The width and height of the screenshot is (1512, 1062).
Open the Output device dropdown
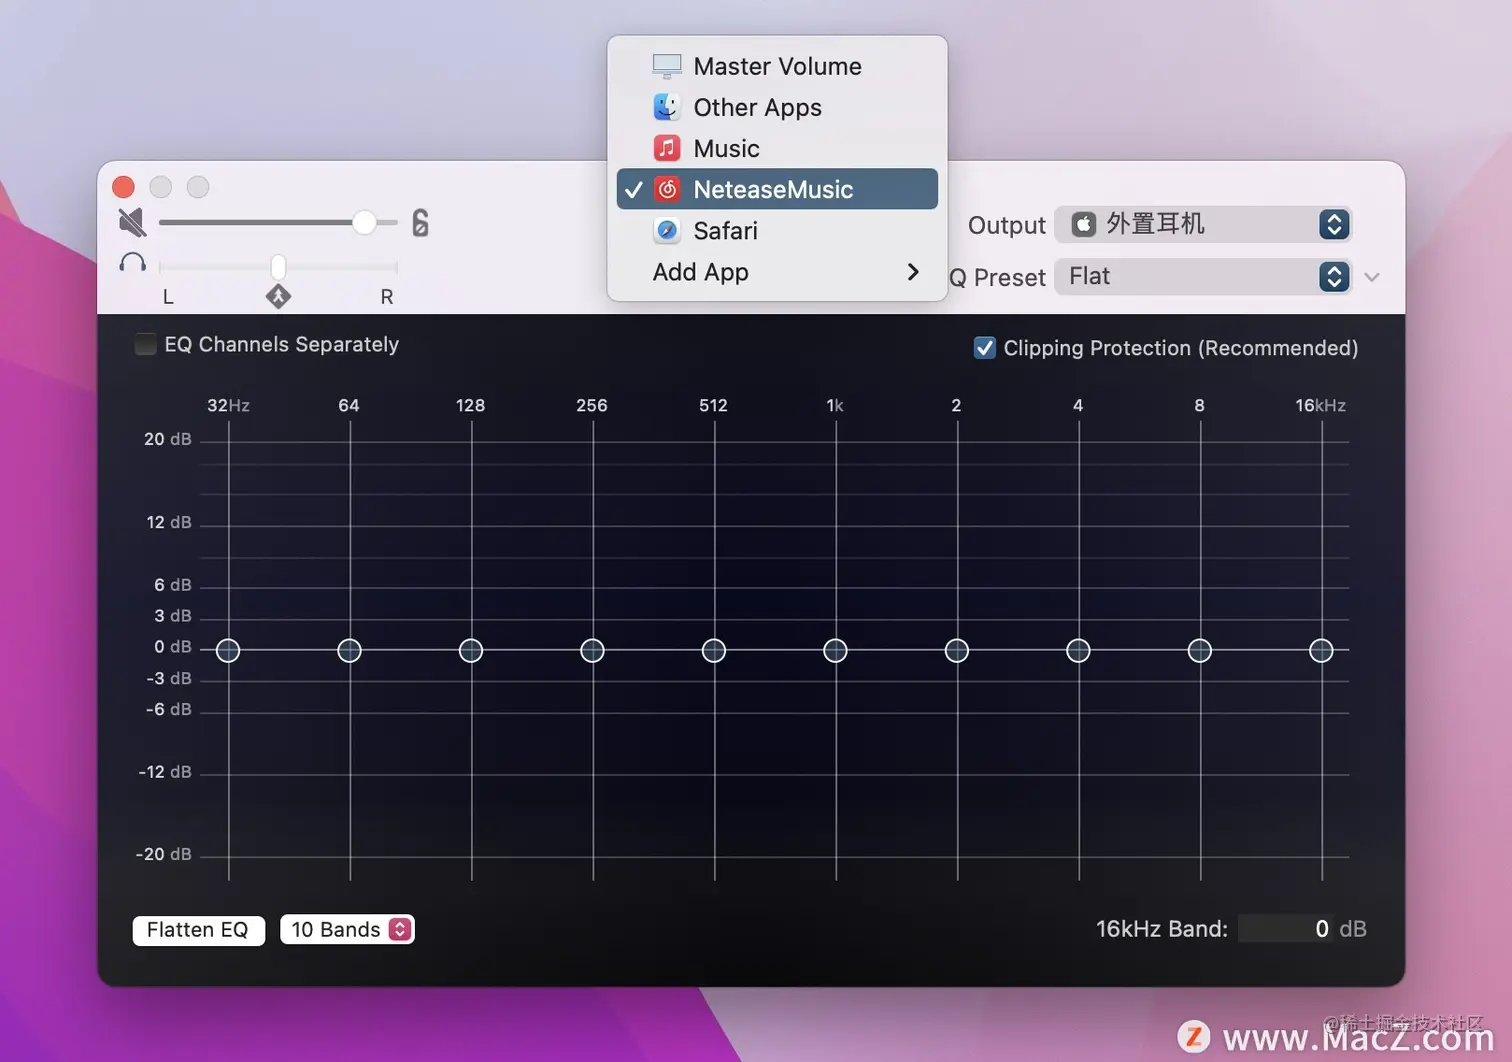1203,224
